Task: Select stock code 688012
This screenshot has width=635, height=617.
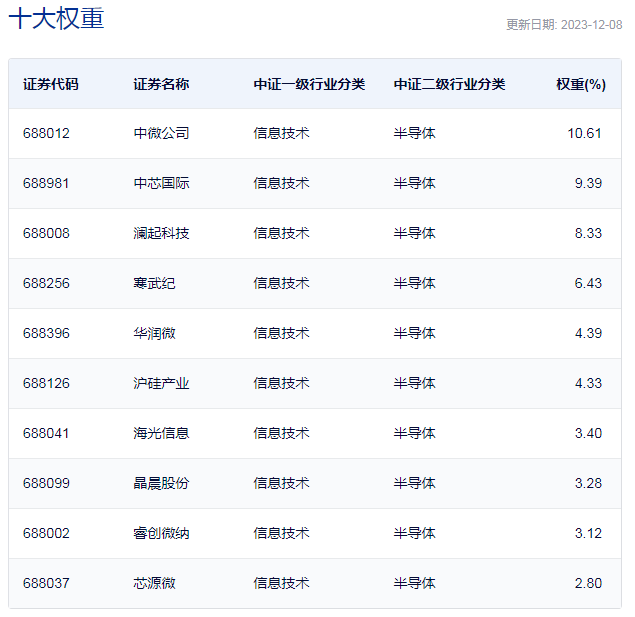Action: click(x=46, y=133)
